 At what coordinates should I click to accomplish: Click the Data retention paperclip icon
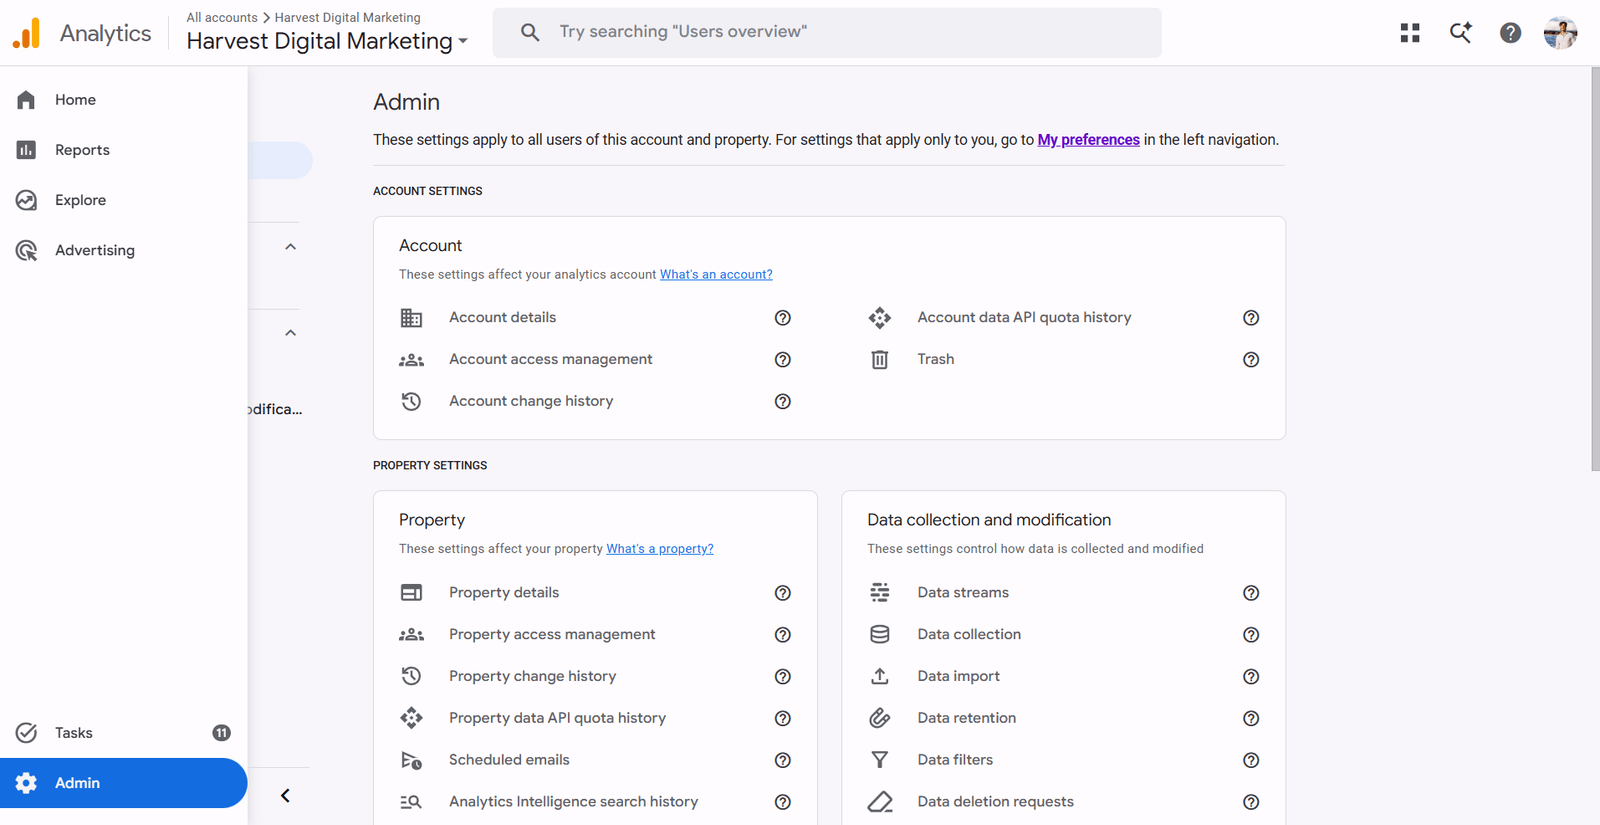pos(880,718)
